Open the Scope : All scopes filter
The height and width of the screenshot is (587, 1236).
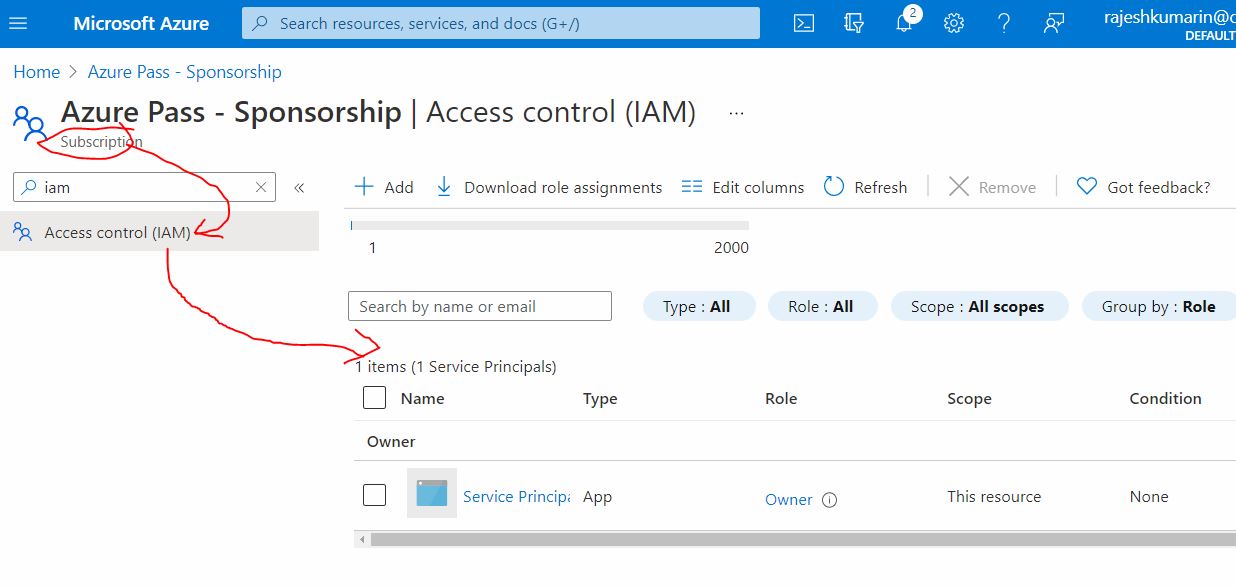pyautogui.click(x=978, y=306)
